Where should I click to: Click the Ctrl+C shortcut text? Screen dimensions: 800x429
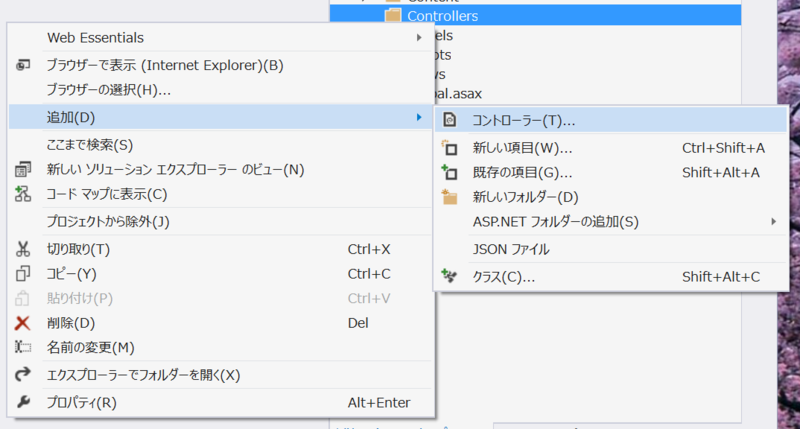click(x=369, y=274)
